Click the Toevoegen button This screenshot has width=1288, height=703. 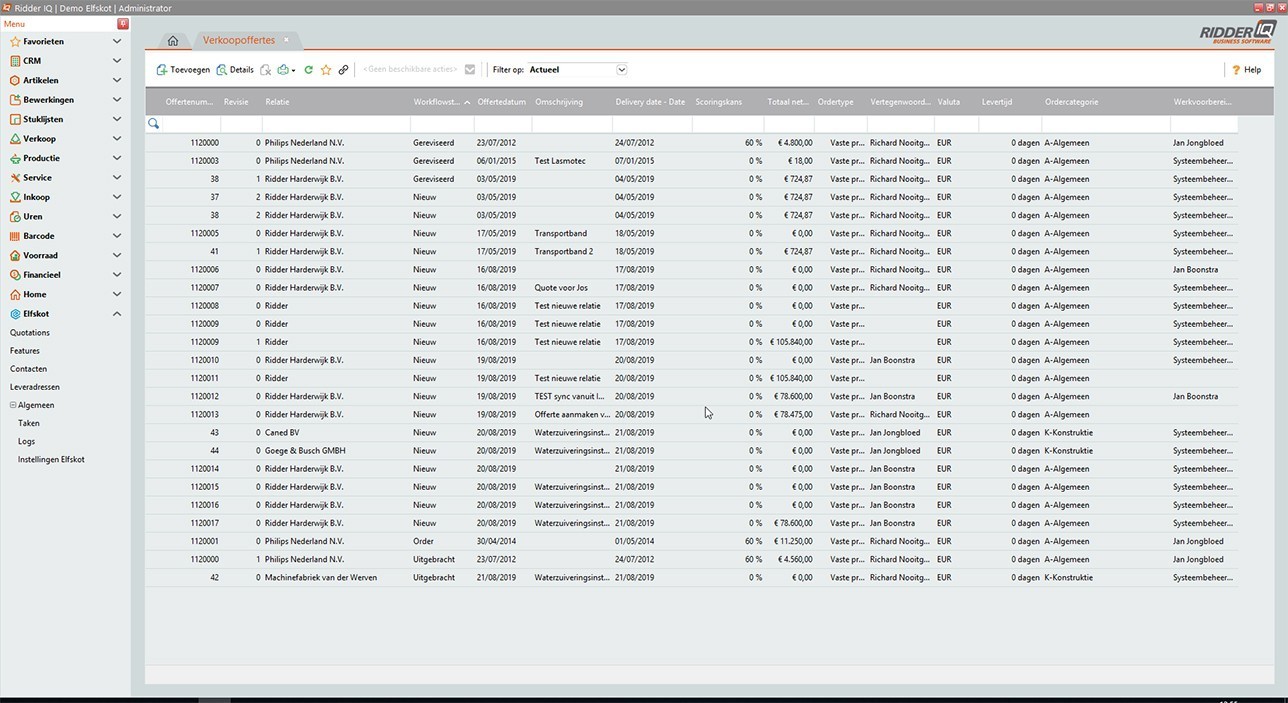click(x=183, y=70)
